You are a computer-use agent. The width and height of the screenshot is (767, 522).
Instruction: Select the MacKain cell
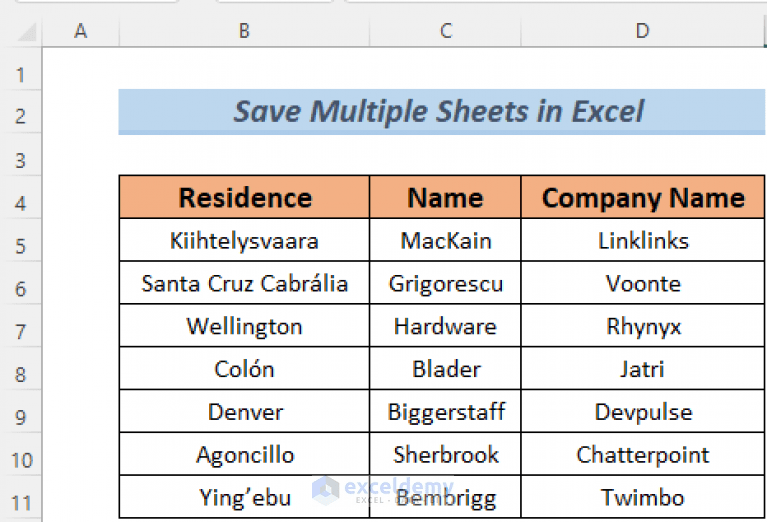coord(446,240)
